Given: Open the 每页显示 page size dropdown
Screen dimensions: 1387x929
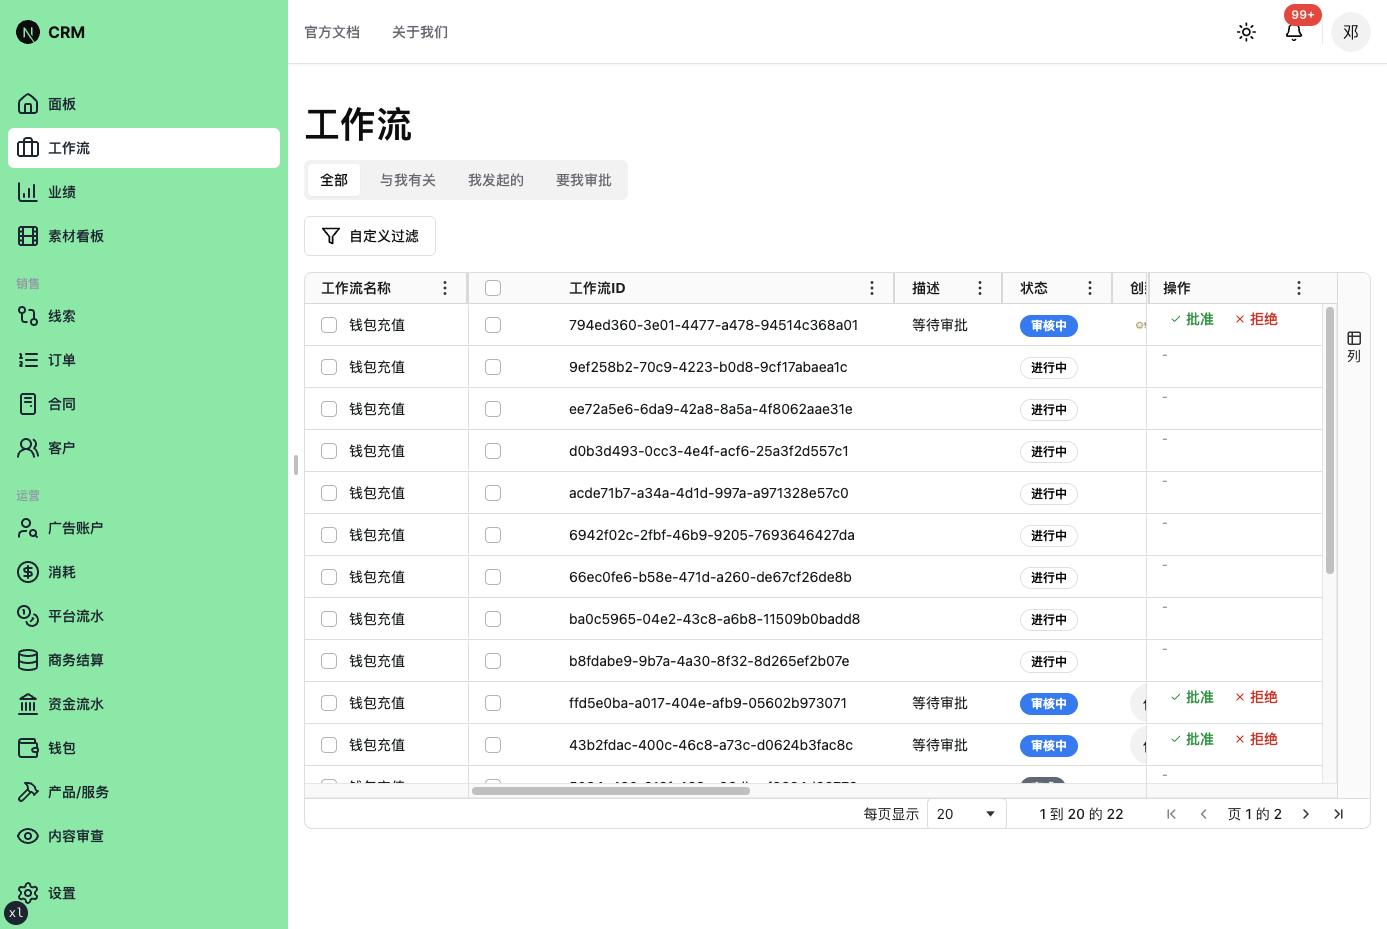Looking at the screenshot, I should [966, 813].
